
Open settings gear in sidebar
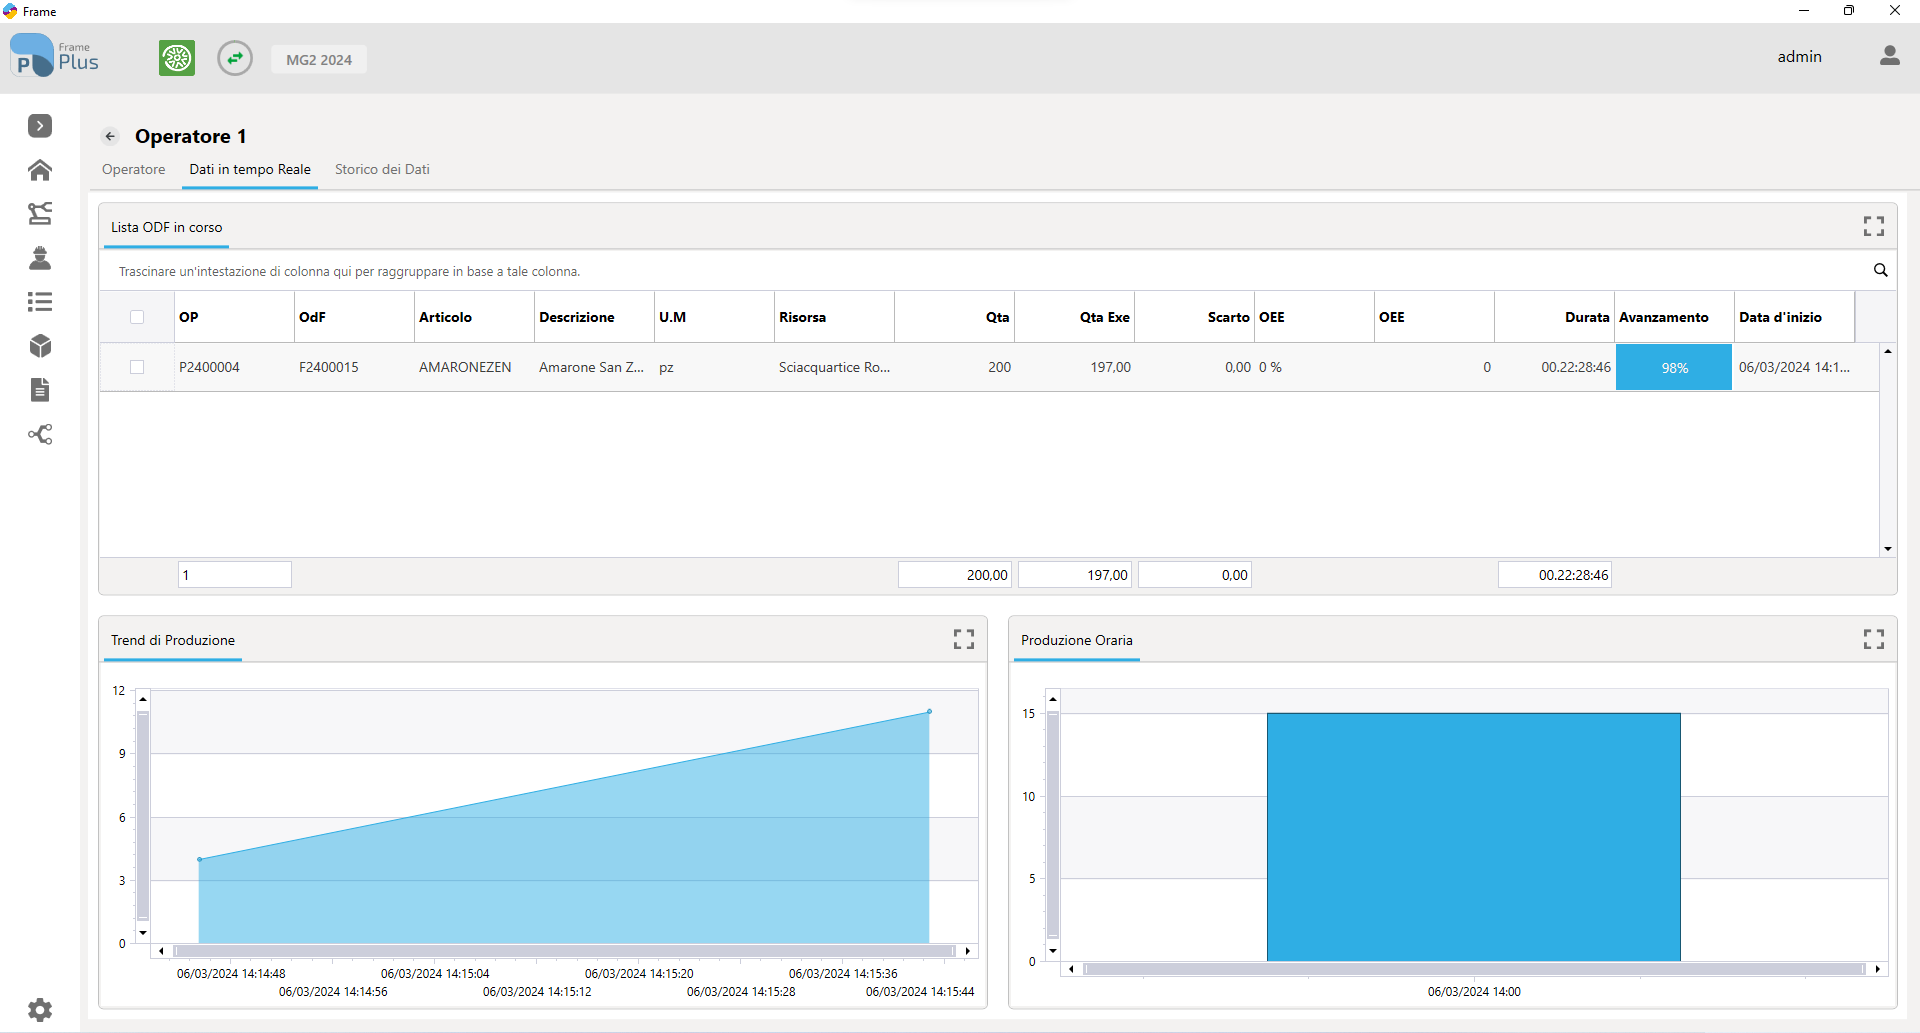[x=40, y=1010]
